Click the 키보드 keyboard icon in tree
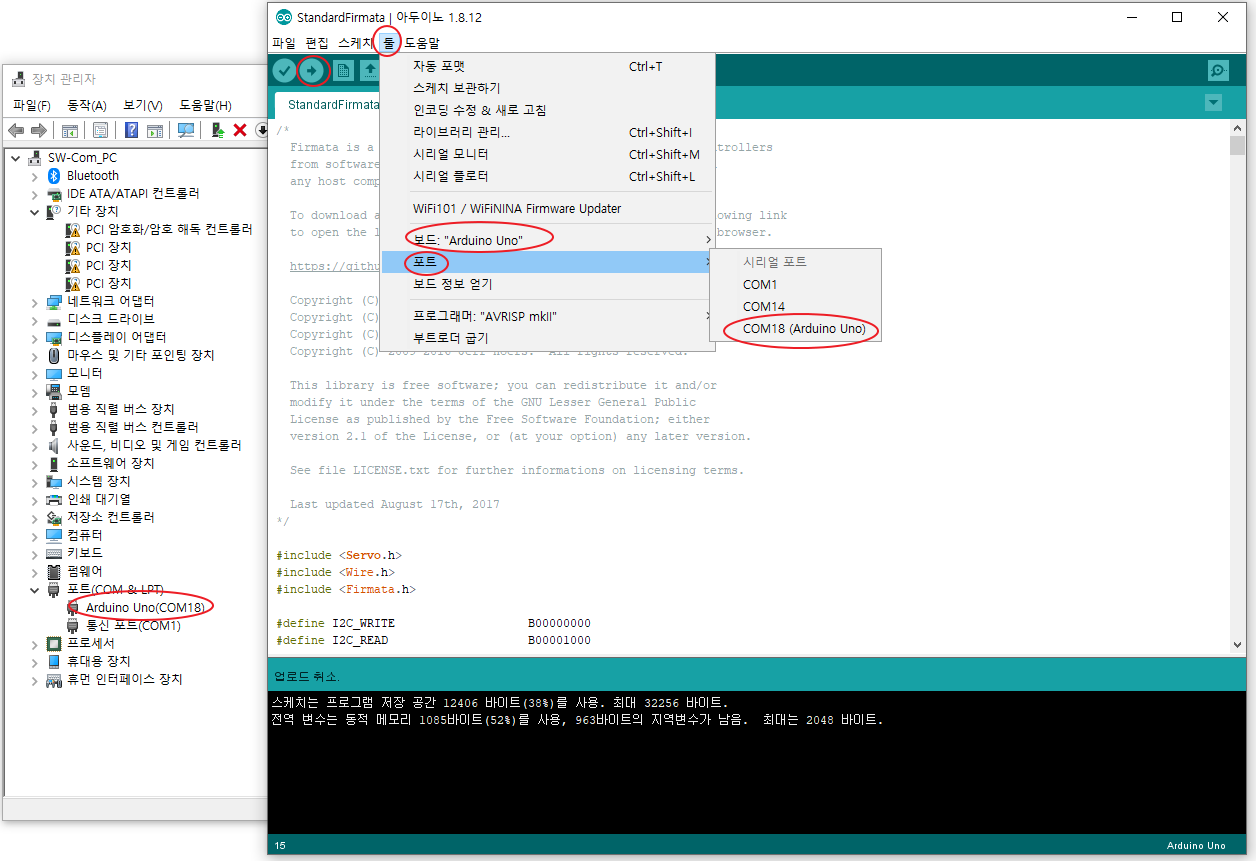1256x861 pixels. pos(54,553)
